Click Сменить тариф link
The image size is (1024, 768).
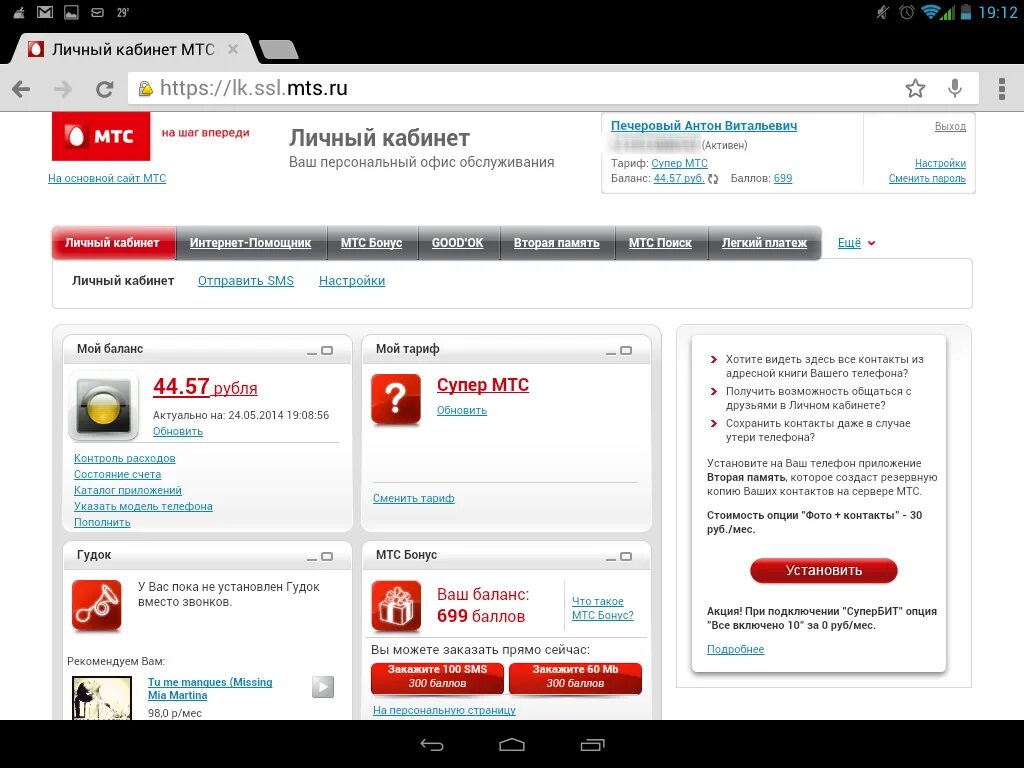pos(414,498)
